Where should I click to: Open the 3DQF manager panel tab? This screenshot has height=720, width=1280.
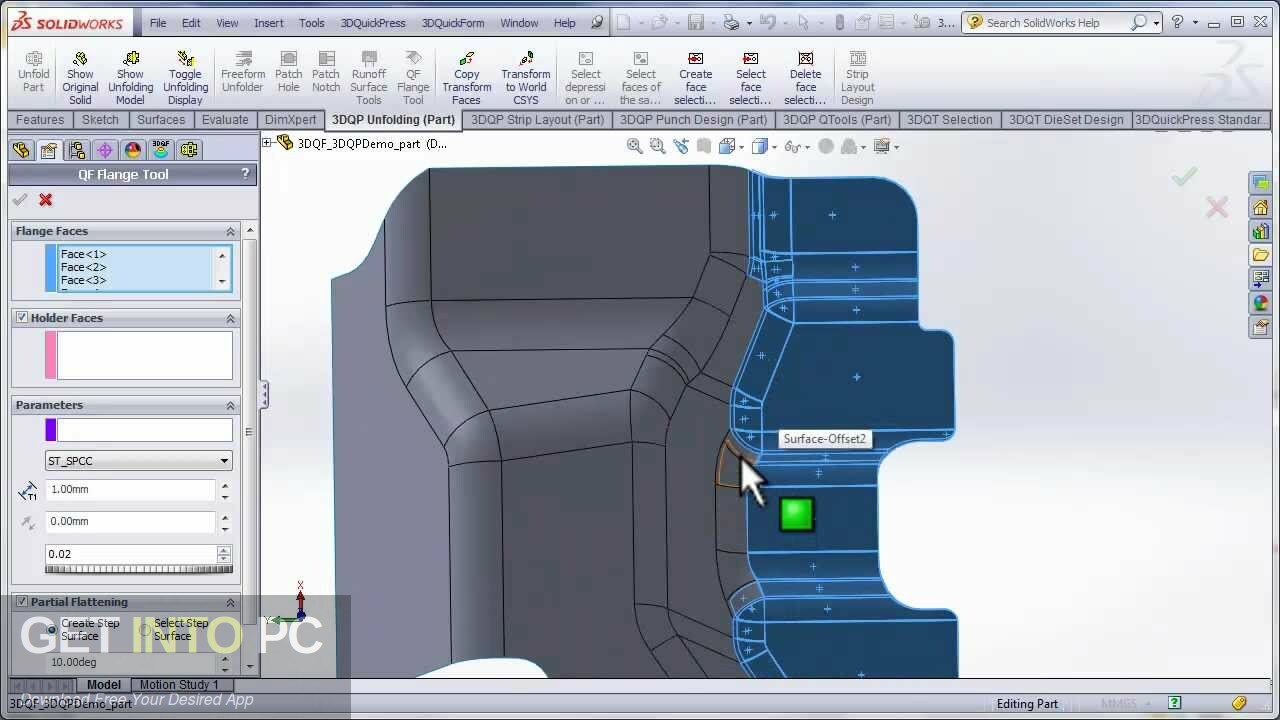pos(161,150)
